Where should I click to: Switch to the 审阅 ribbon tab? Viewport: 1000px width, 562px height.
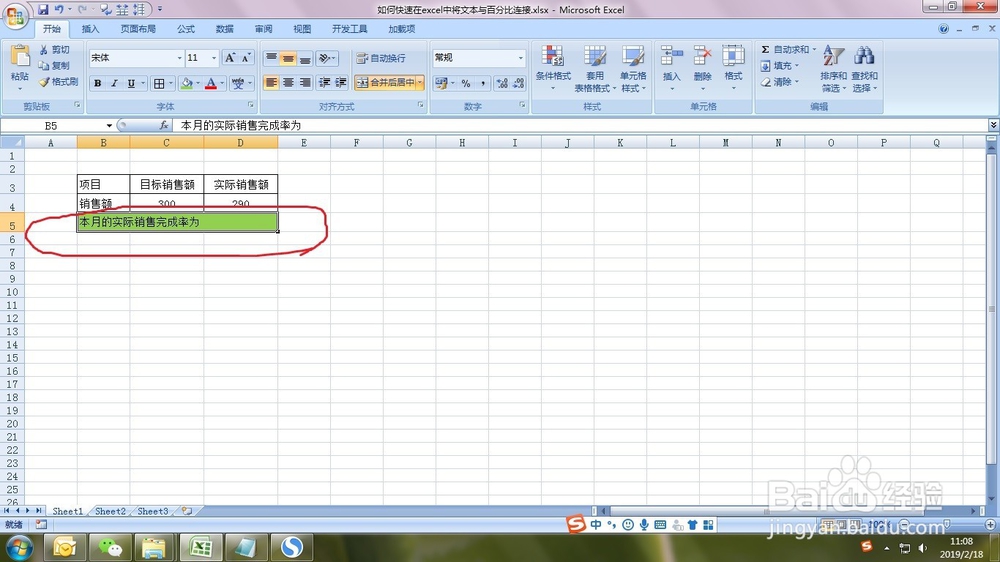click(263, 29)
